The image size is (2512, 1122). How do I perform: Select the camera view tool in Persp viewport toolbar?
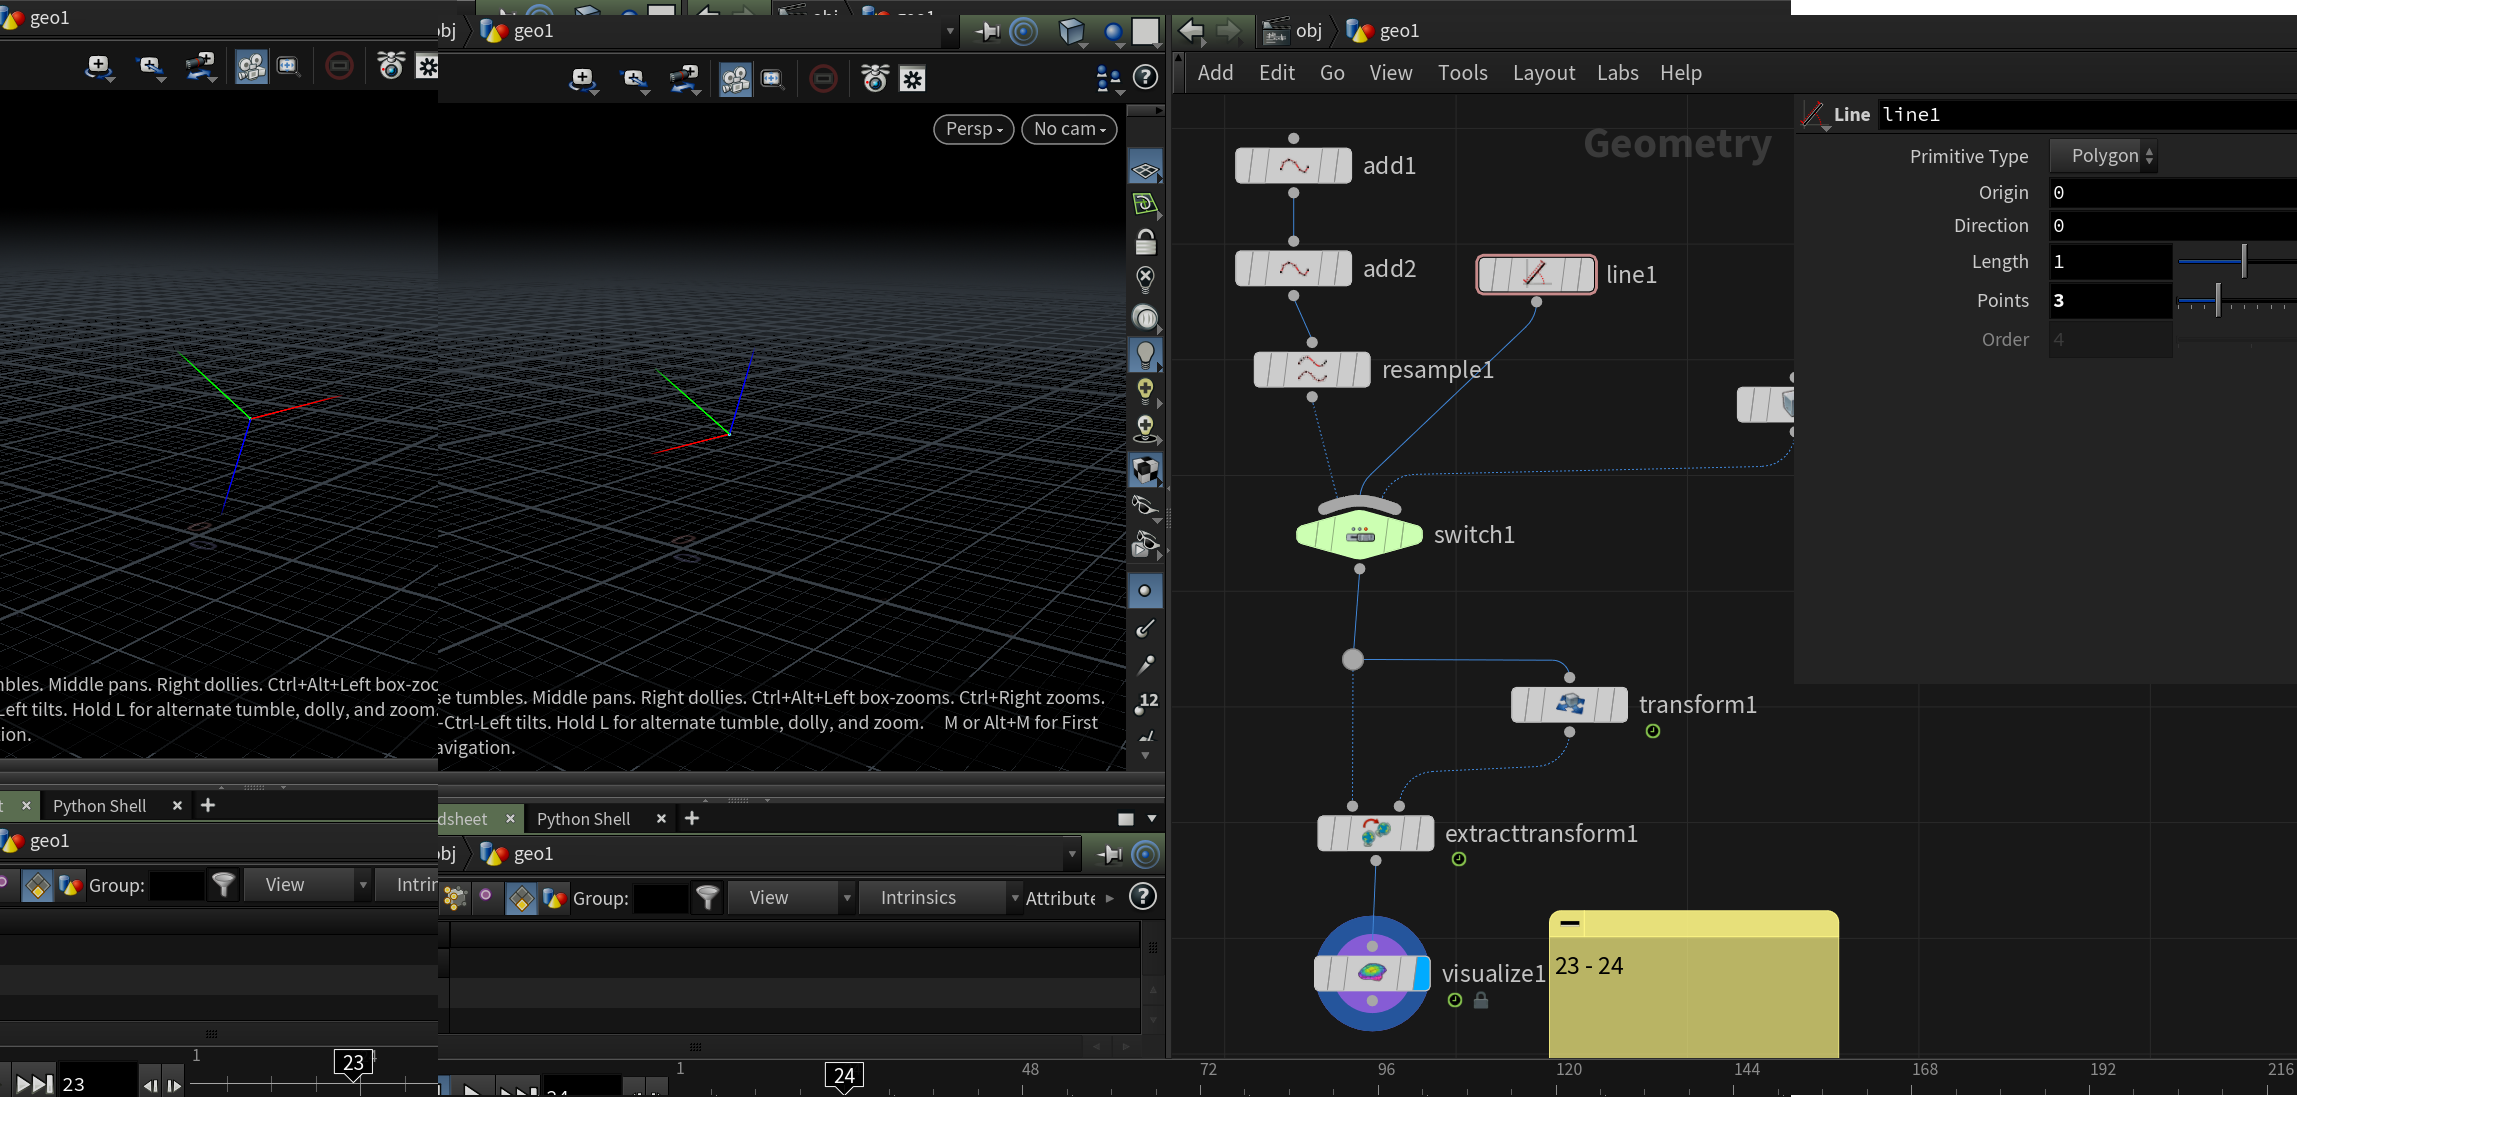click(x=735, y=79)
